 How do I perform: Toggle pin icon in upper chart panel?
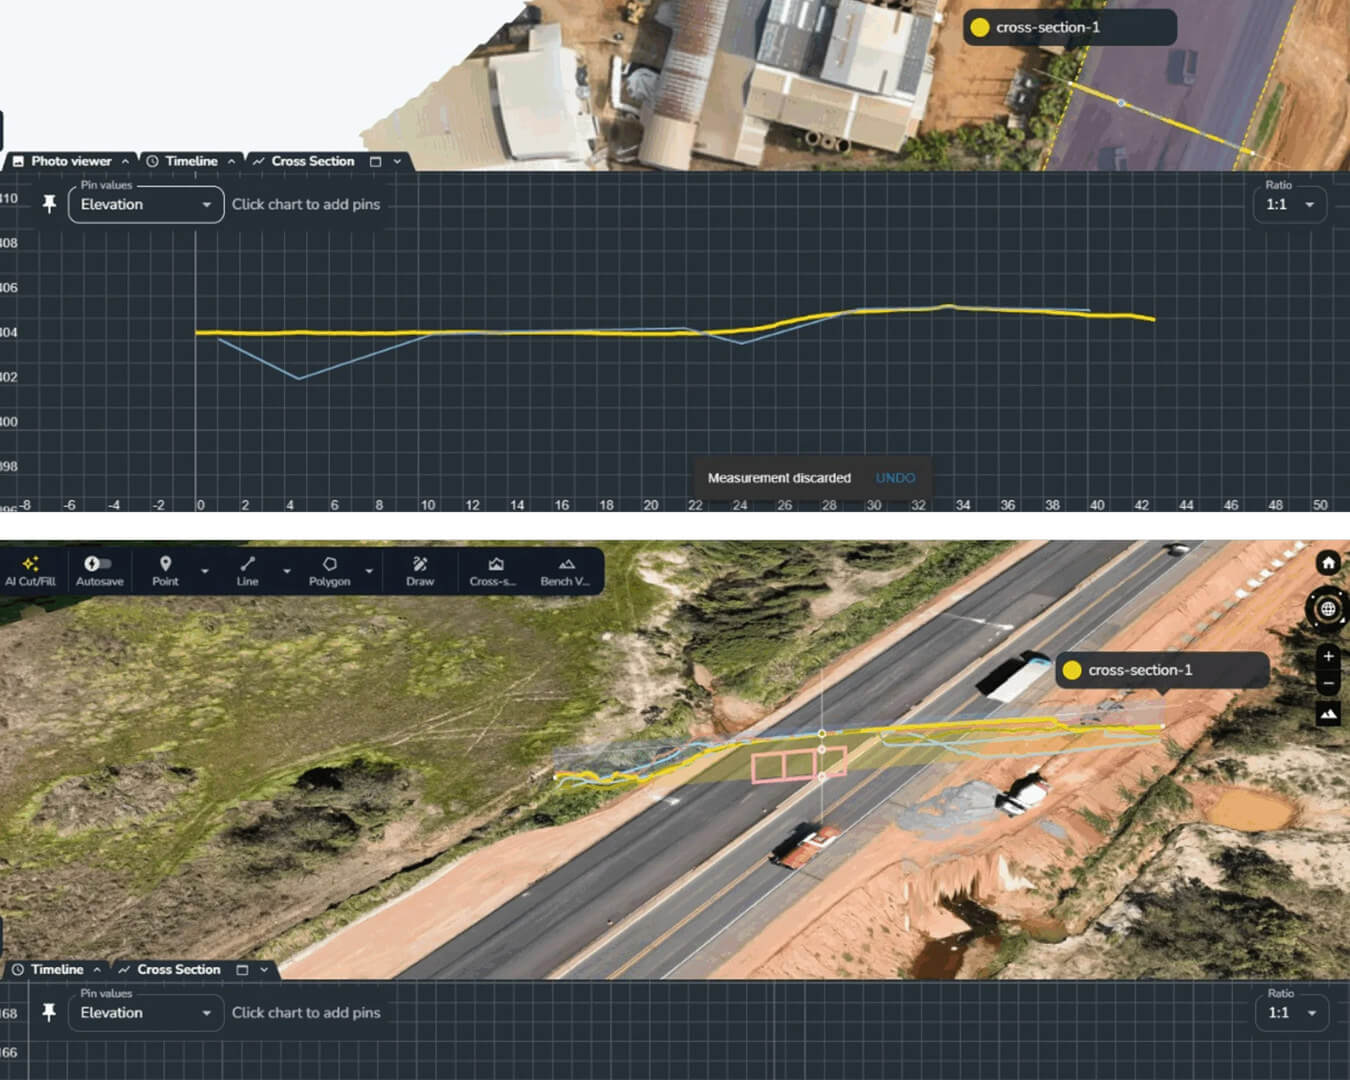coord(49,204)
